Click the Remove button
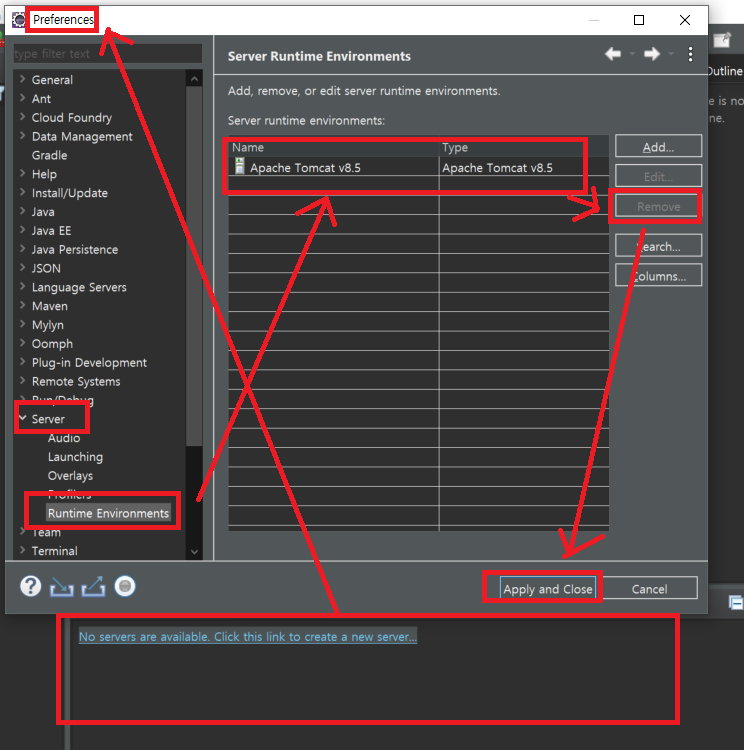This screenshot has width=744, height=750. tap(658, 206)
